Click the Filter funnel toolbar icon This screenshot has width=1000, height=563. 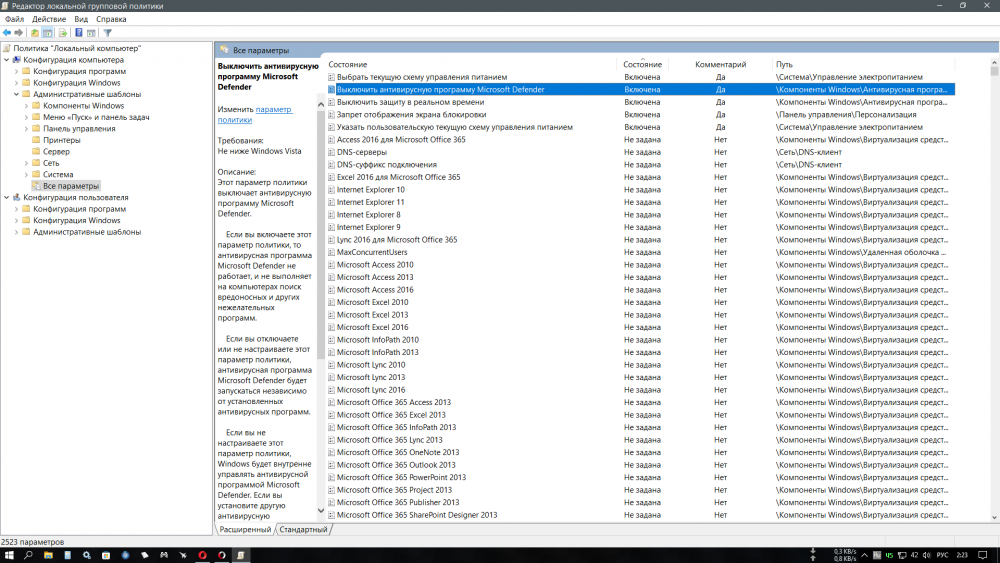coord(108,33)
